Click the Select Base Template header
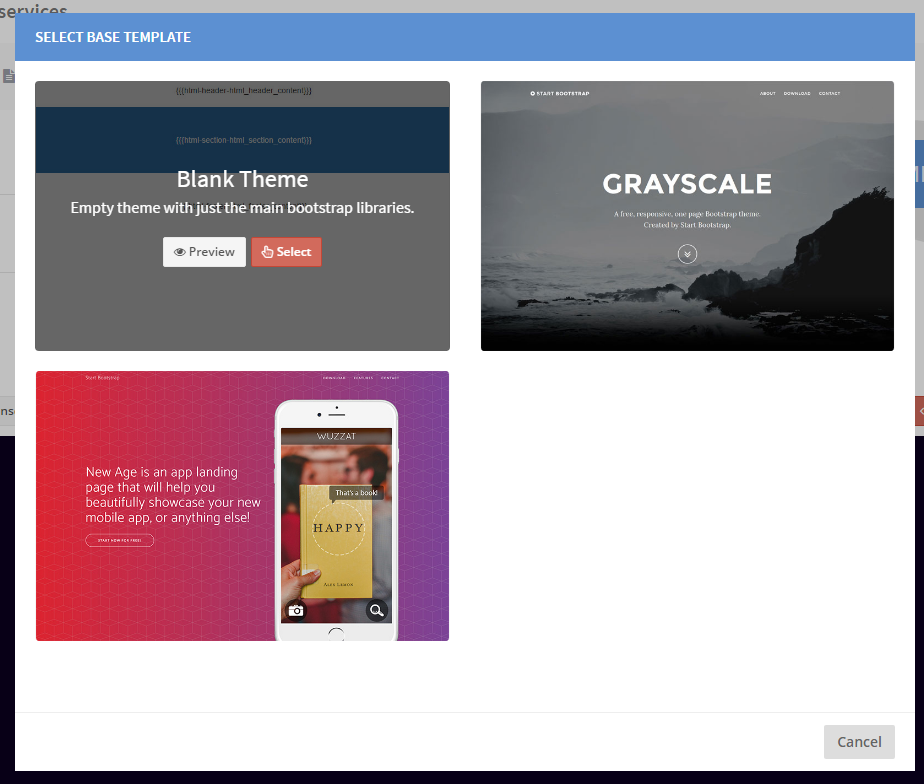 (x=113, y=37)
